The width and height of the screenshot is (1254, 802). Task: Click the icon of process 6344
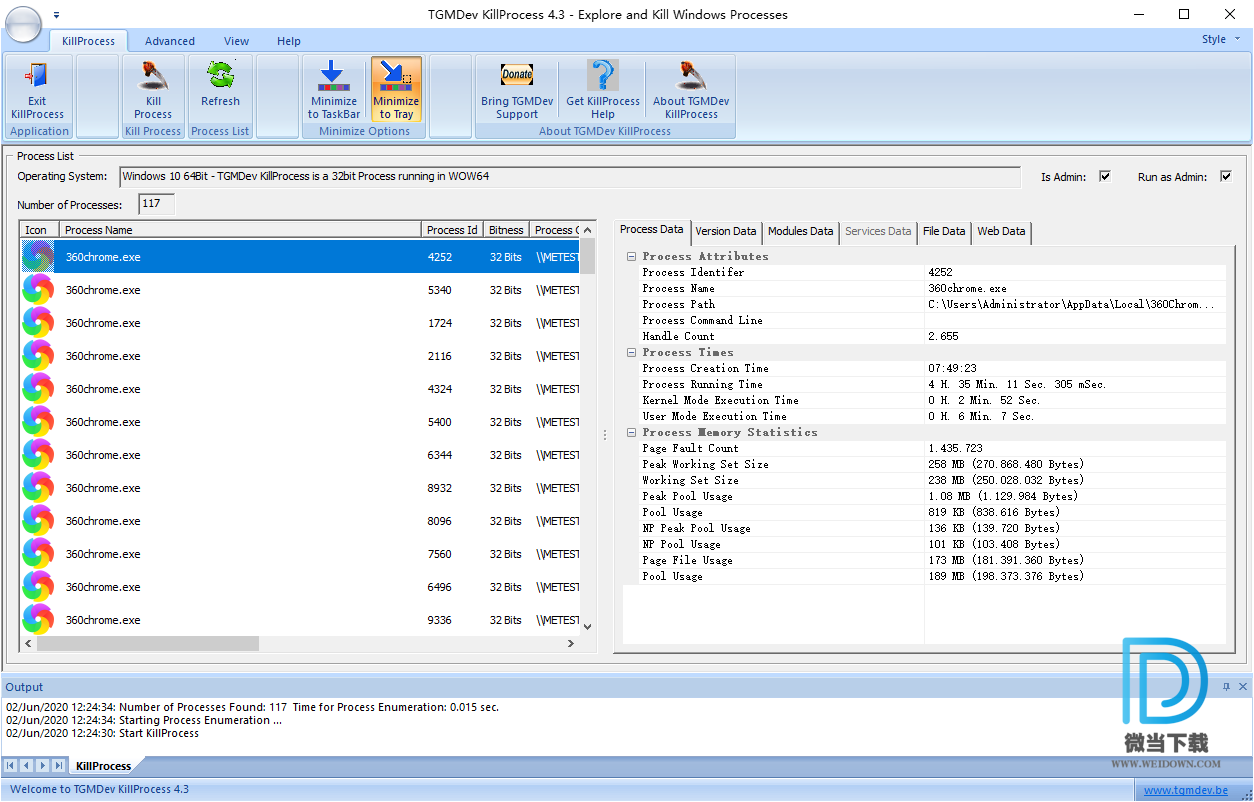click(38, 455)
